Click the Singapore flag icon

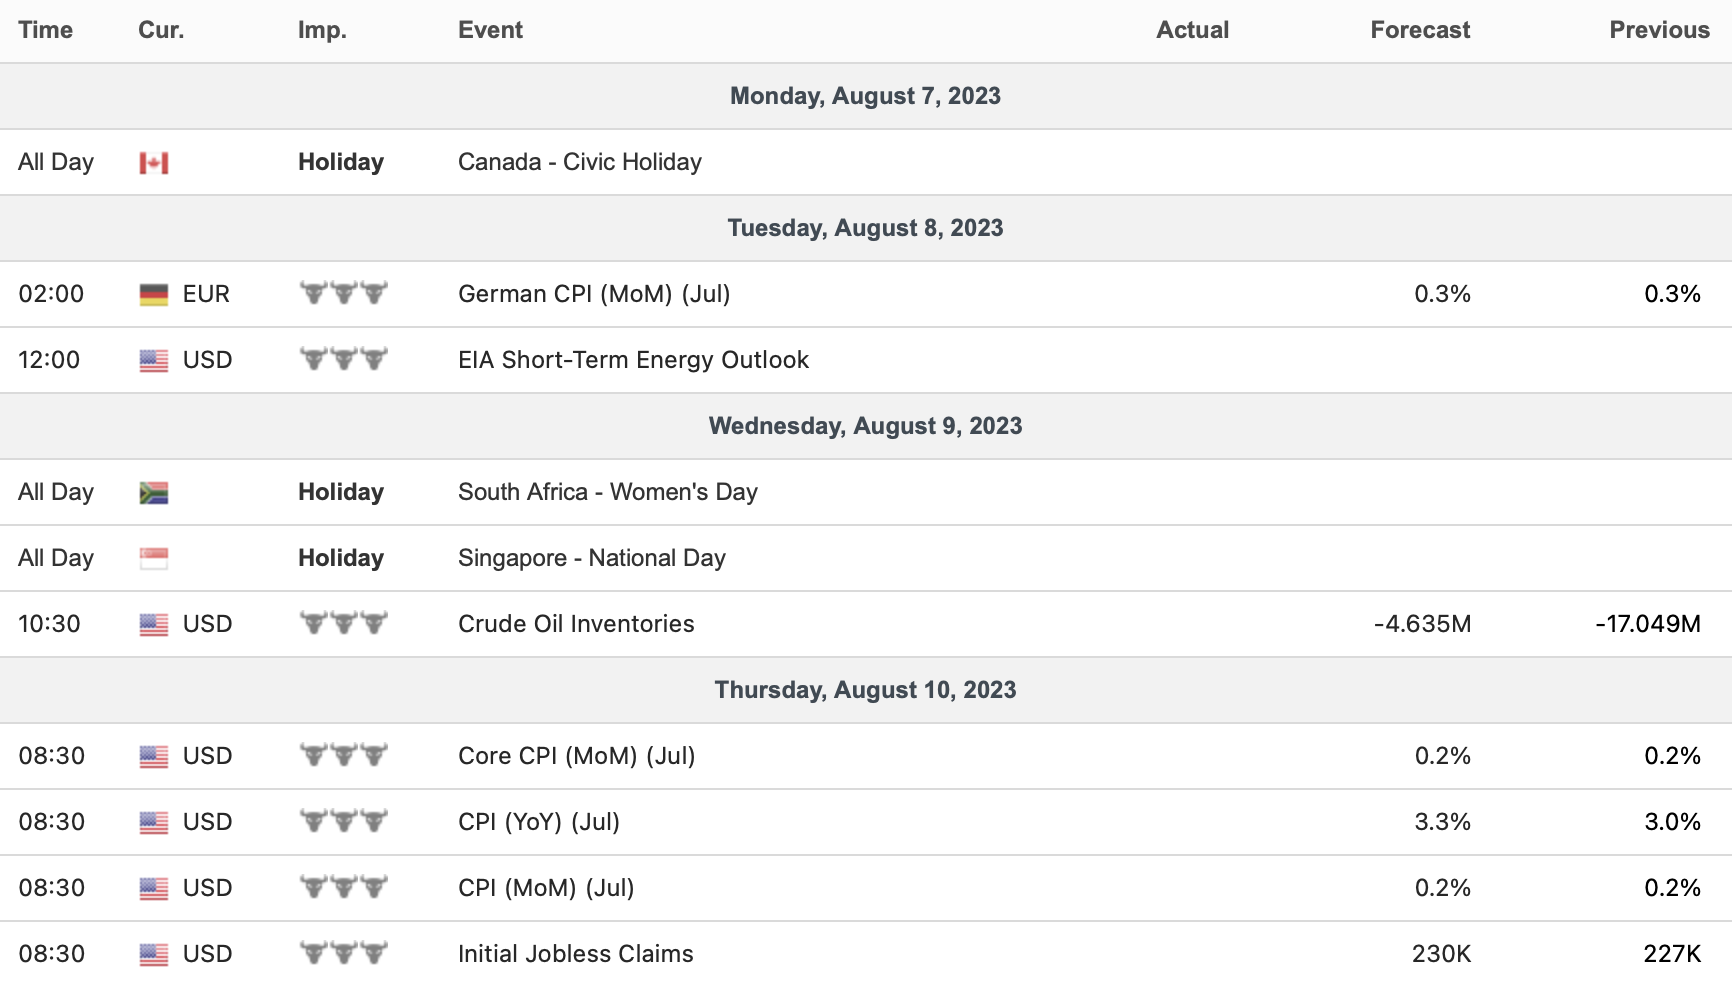[x=154, y=559]
